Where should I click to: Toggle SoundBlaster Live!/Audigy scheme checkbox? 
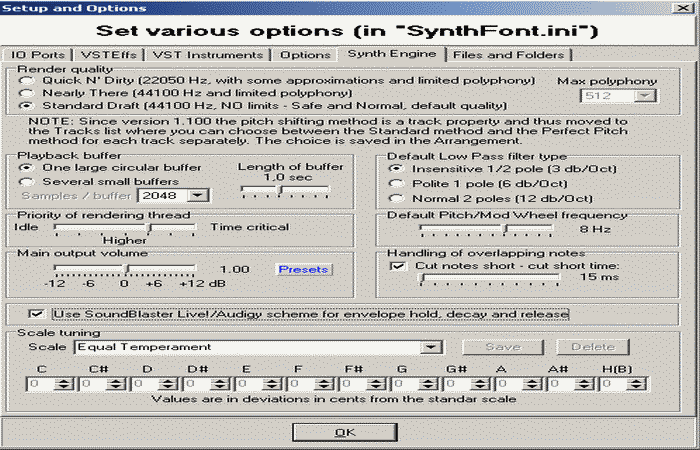37,314
